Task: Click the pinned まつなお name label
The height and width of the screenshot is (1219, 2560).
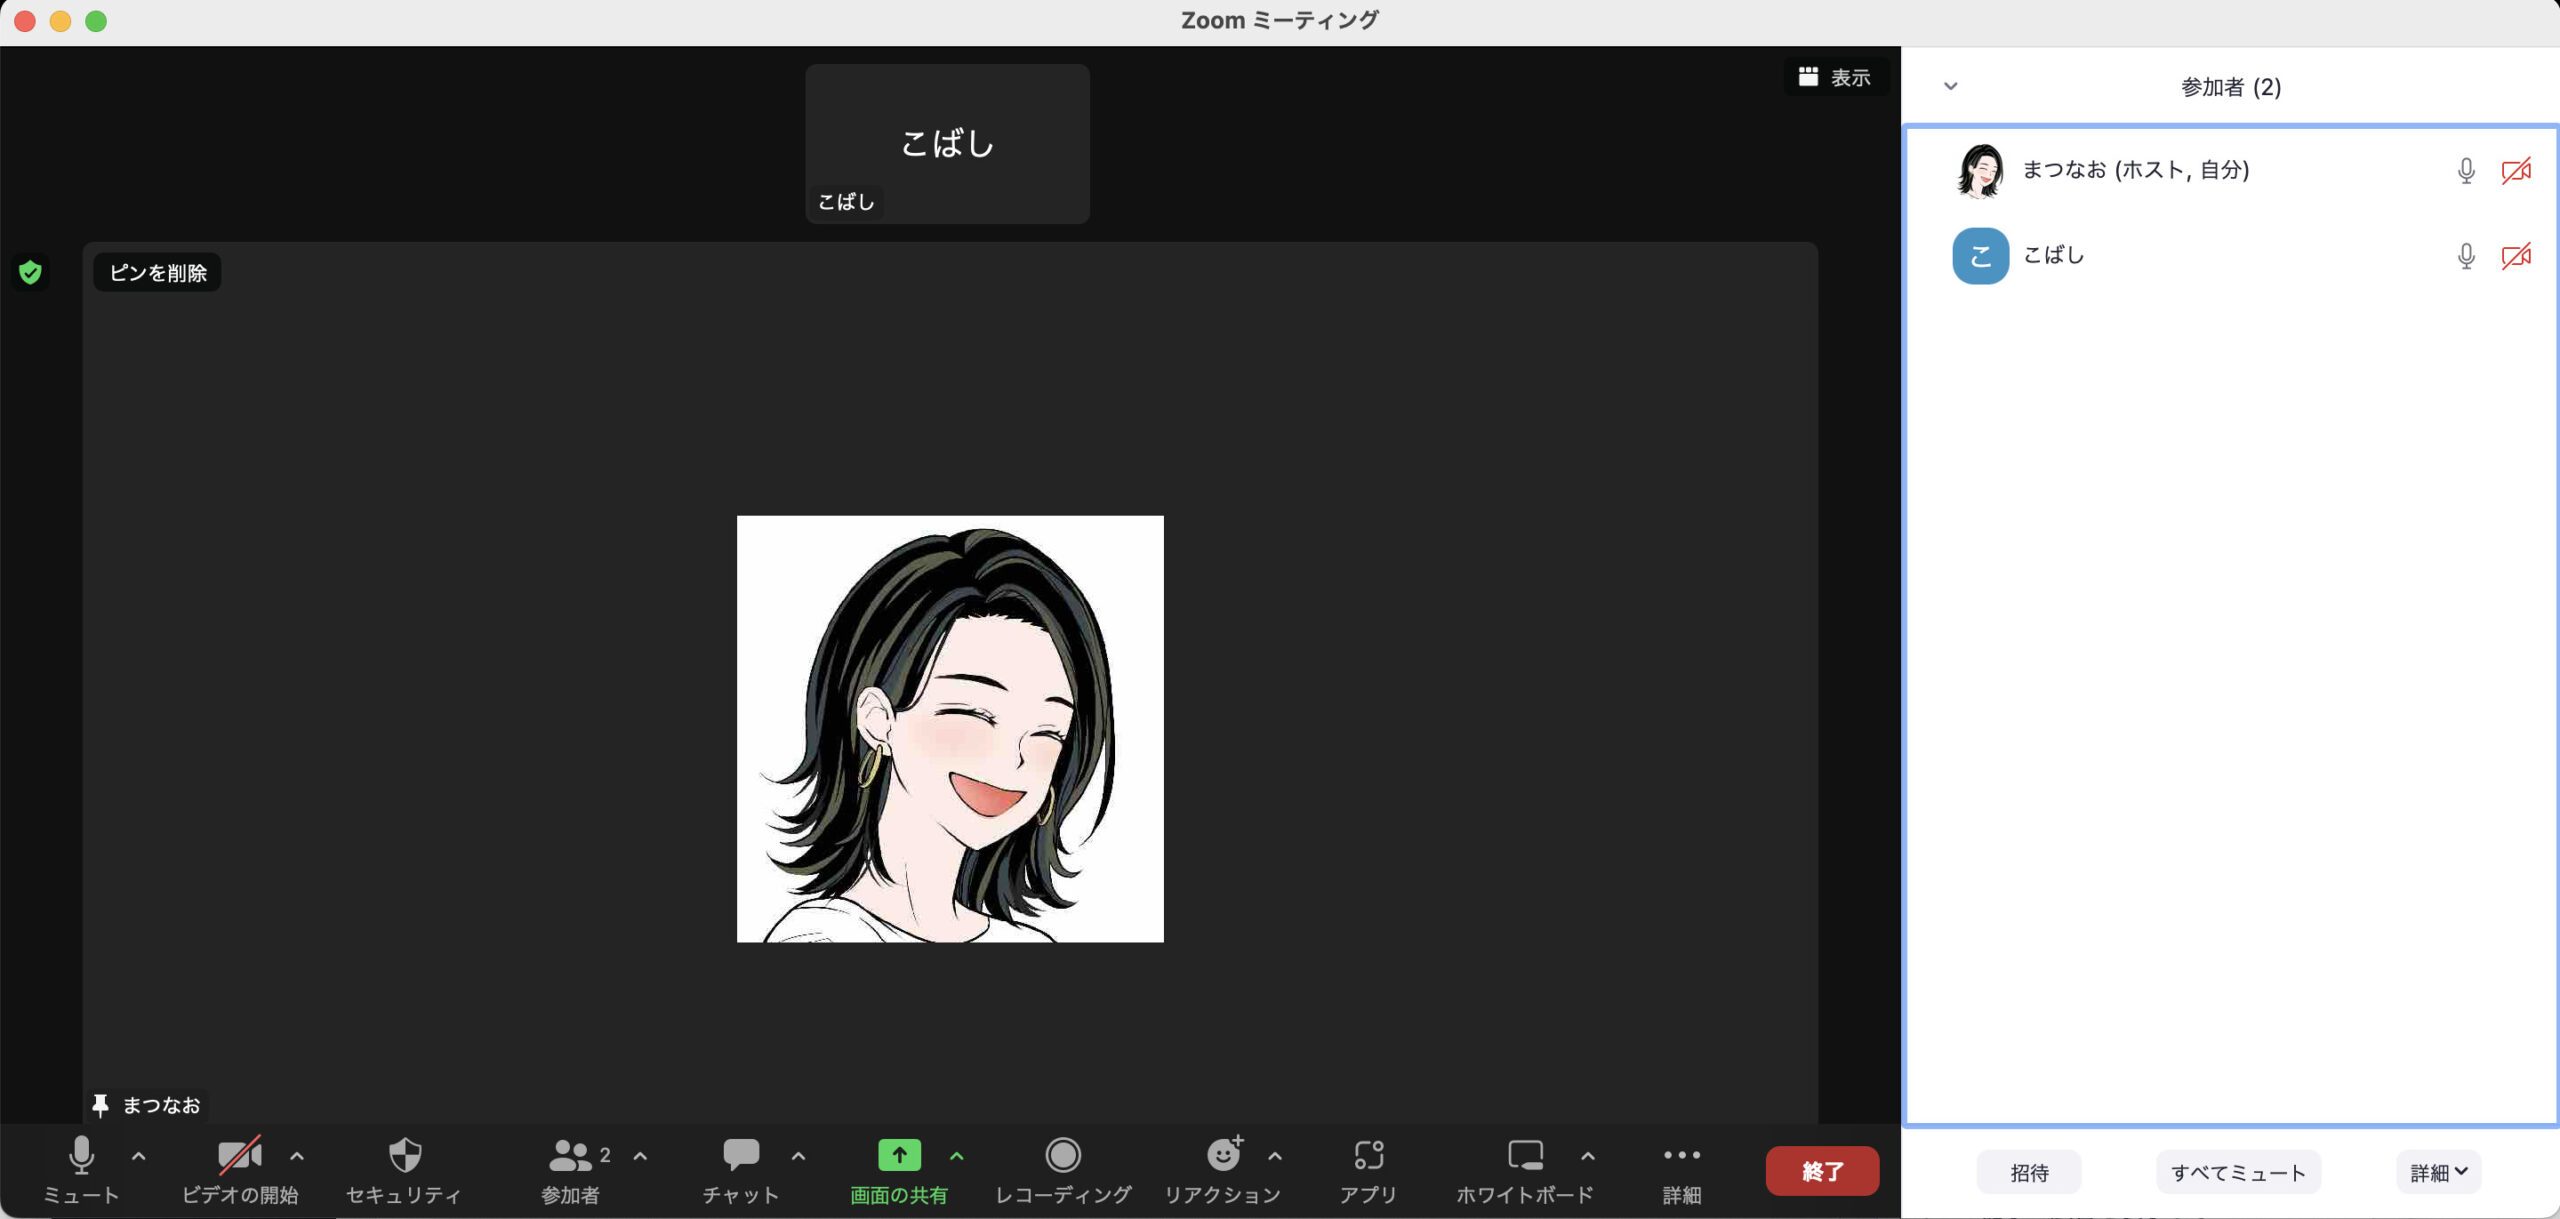Action: point(148,1105)
